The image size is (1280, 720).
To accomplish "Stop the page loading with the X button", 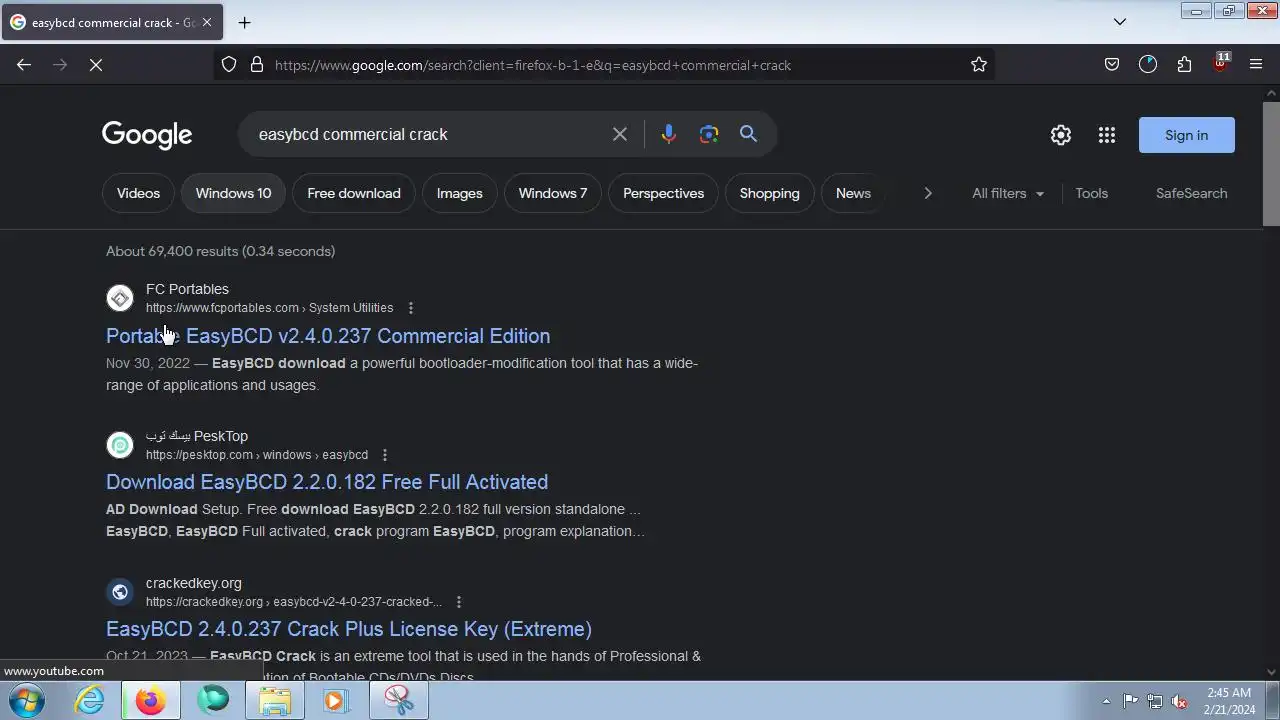I will pyautogui.click(x=96, y=65).
